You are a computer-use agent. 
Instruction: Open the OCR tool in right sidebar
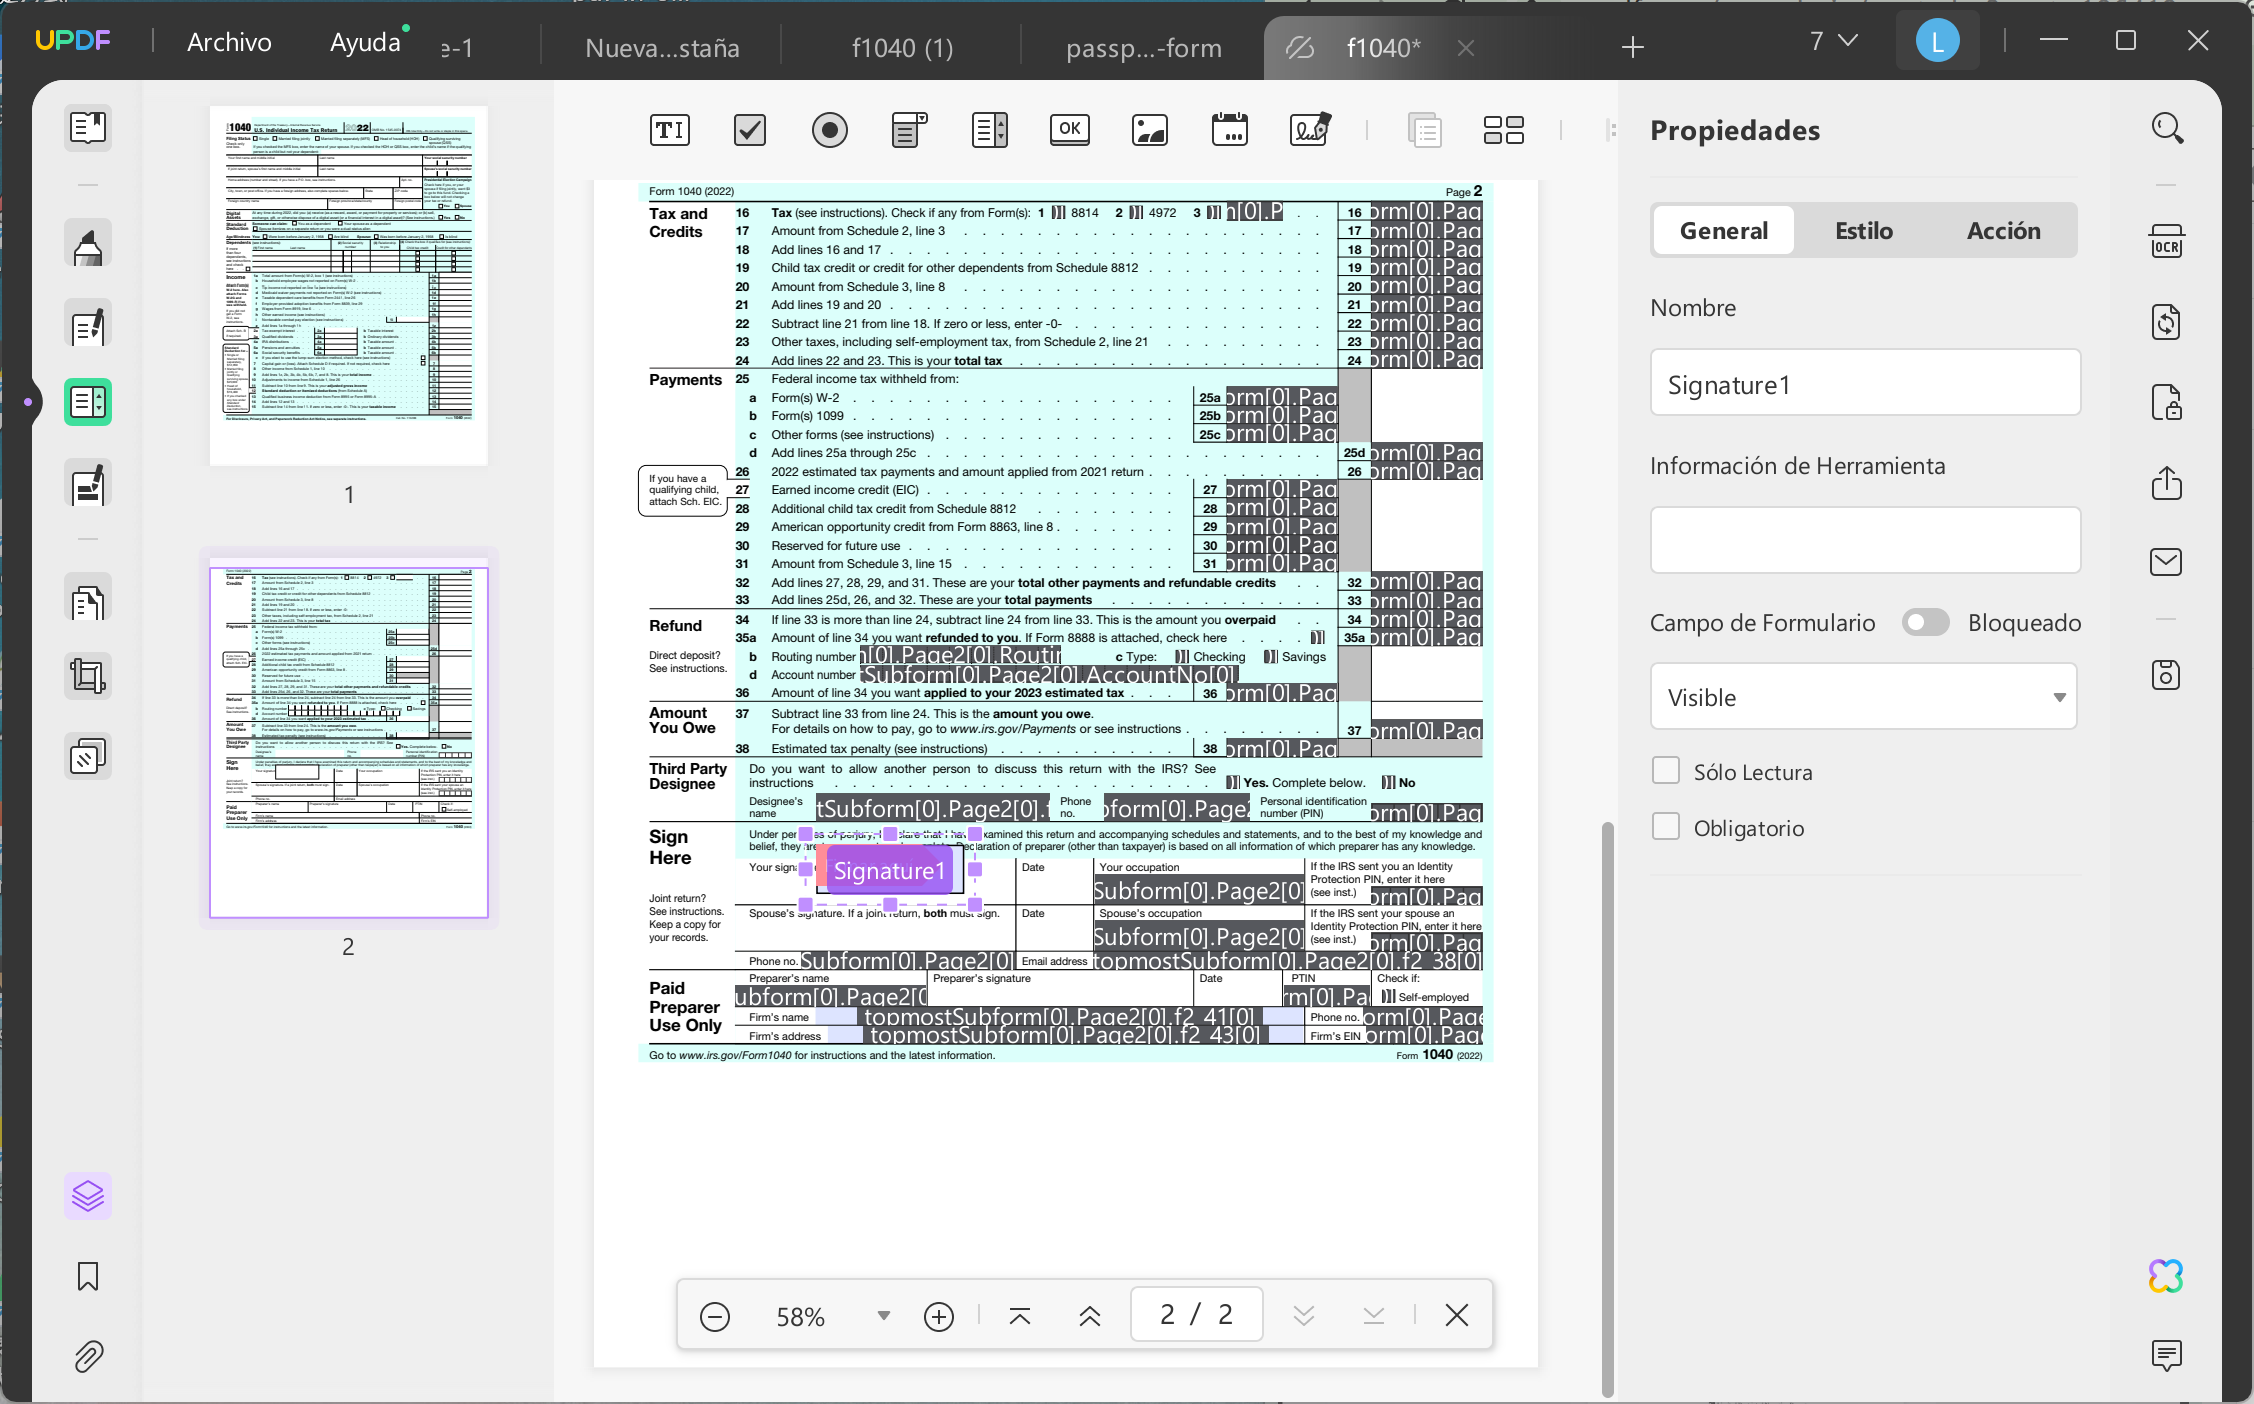pyautogui.click(x=2166, y=243)
